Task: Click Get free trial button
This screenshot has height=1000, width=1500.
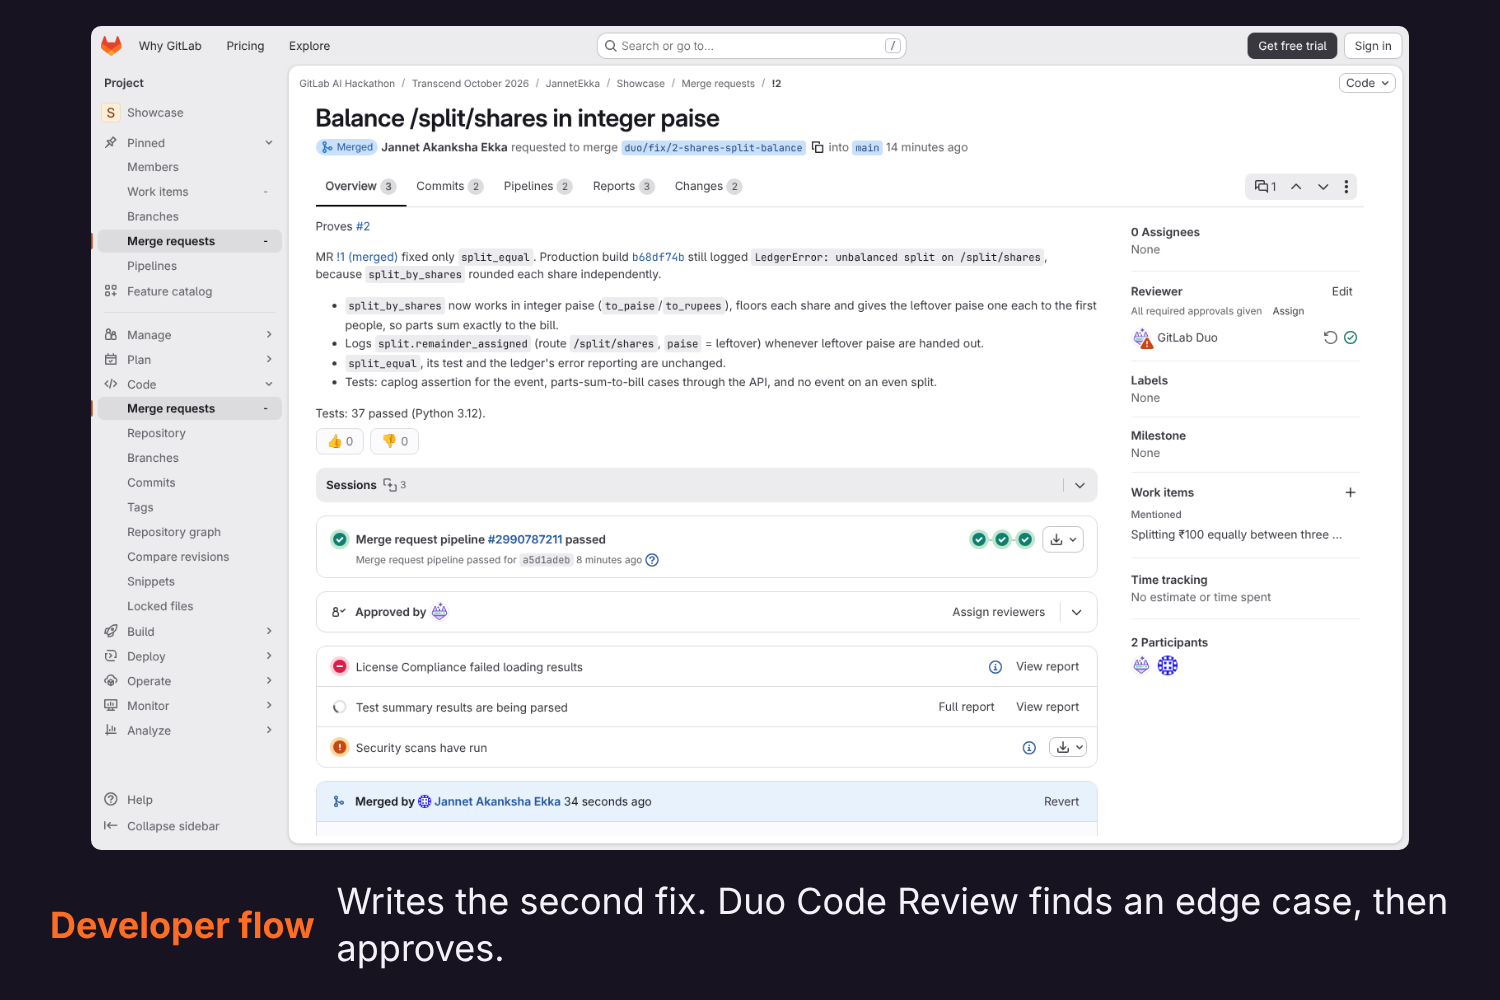Action: 1292,46
